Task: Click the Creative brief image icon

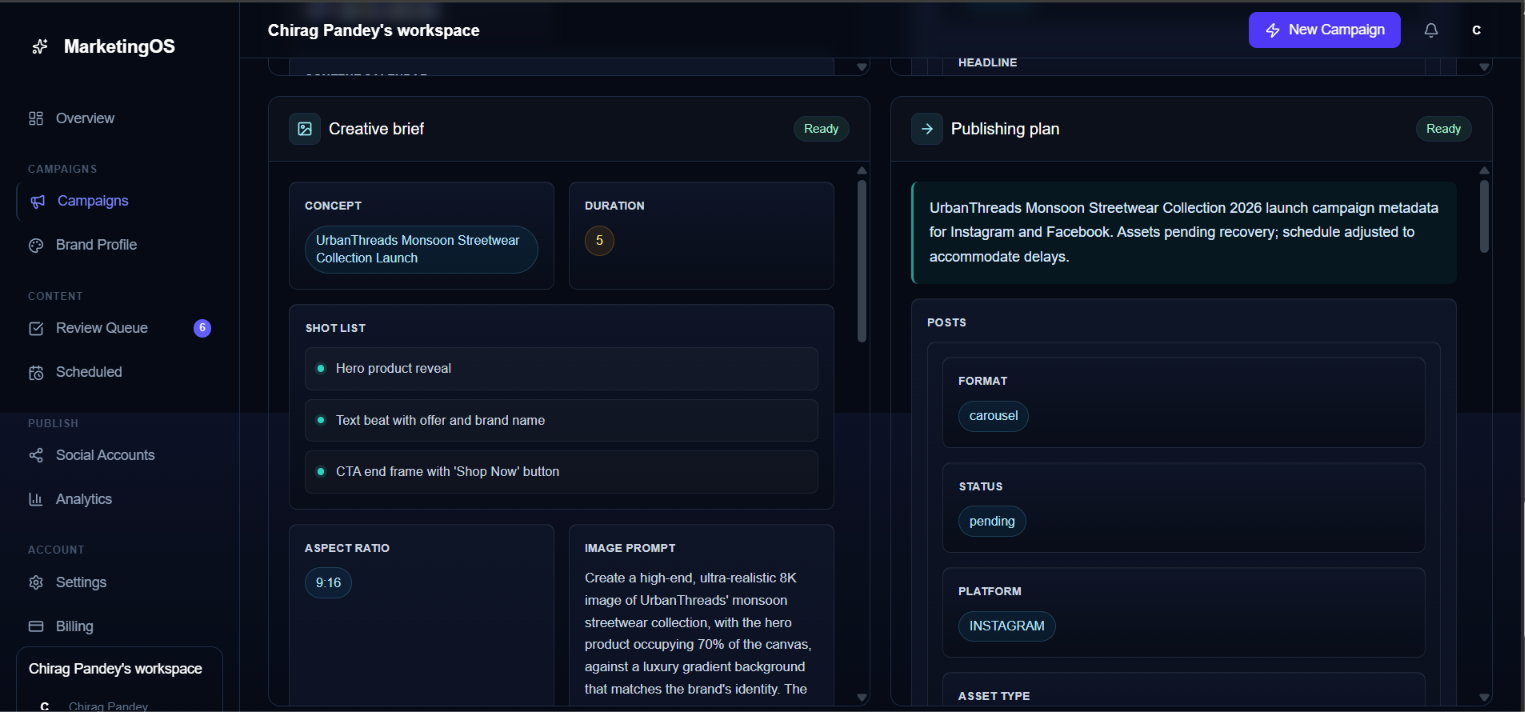Action: [305, 129]
